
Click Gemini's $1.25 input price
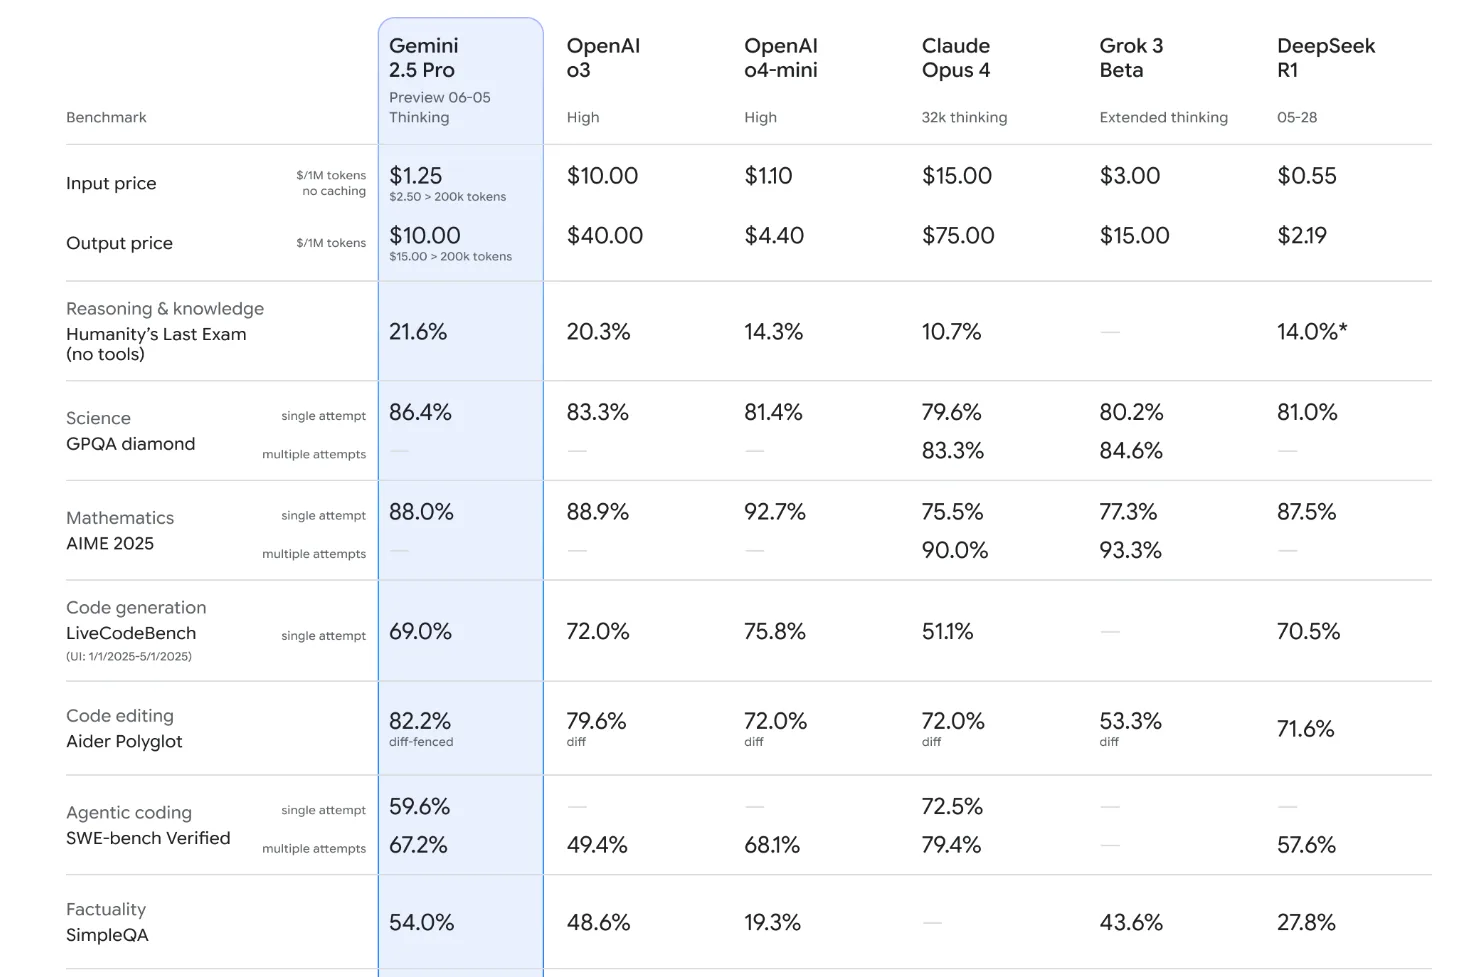416,176
